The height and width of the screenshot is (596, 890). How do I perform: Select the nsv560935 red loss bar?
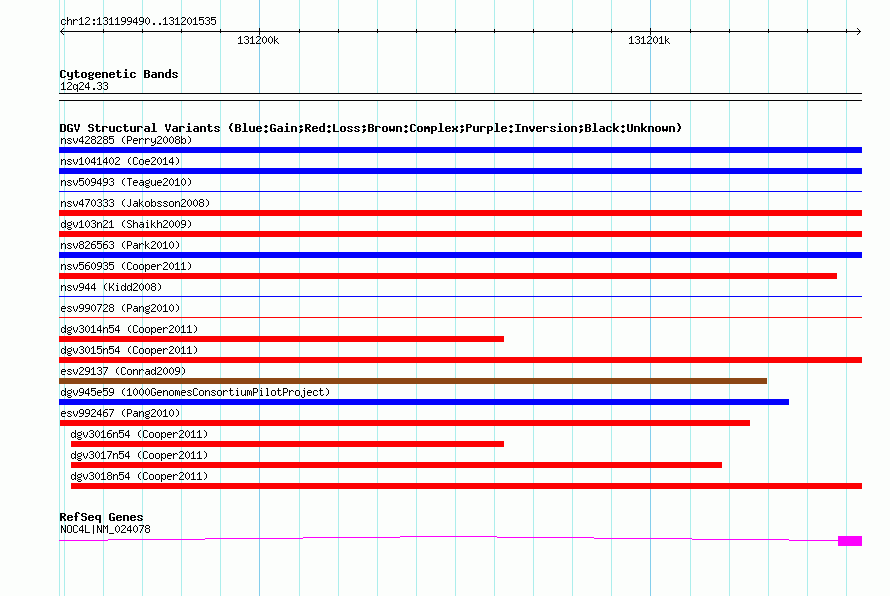(448, 276)
